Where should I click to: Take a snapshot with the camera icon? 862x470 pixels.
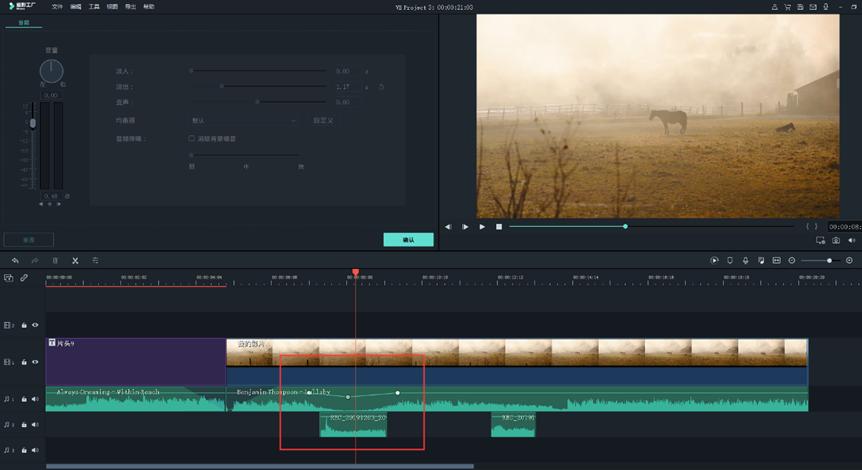pos(836,240)
